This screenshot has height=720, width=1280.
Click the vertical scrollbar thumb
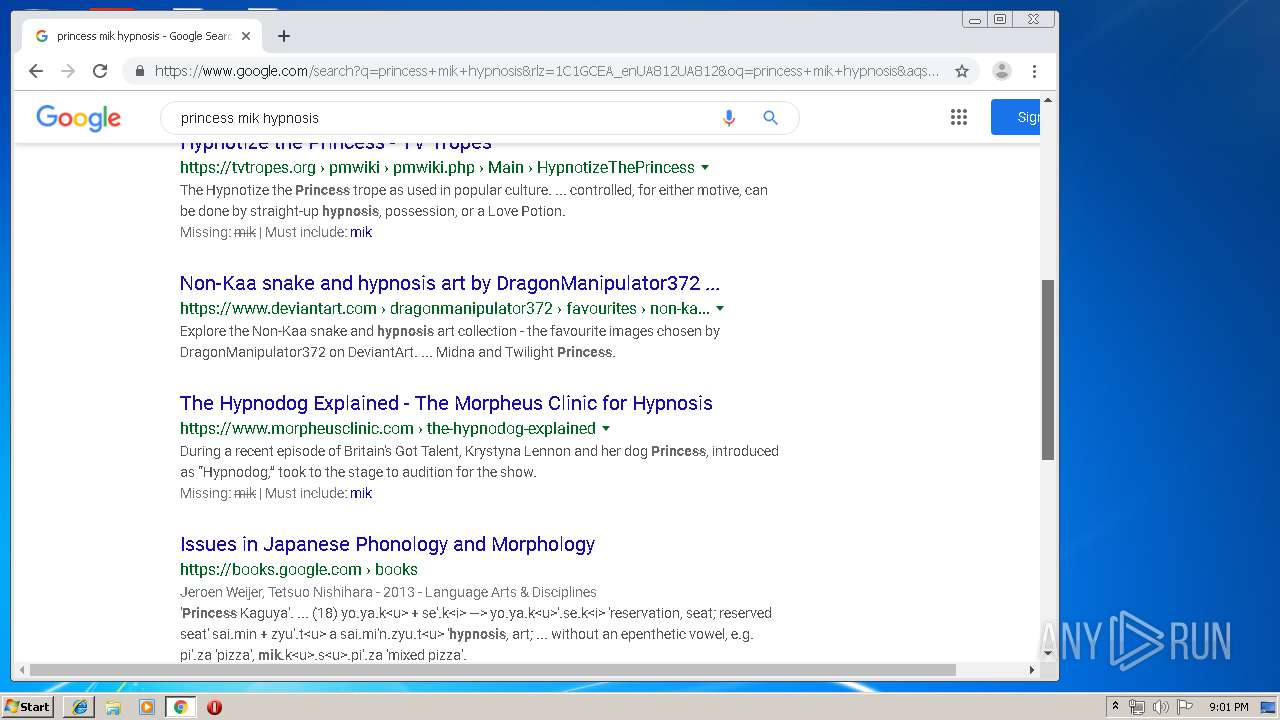(x=1048, y=370)
